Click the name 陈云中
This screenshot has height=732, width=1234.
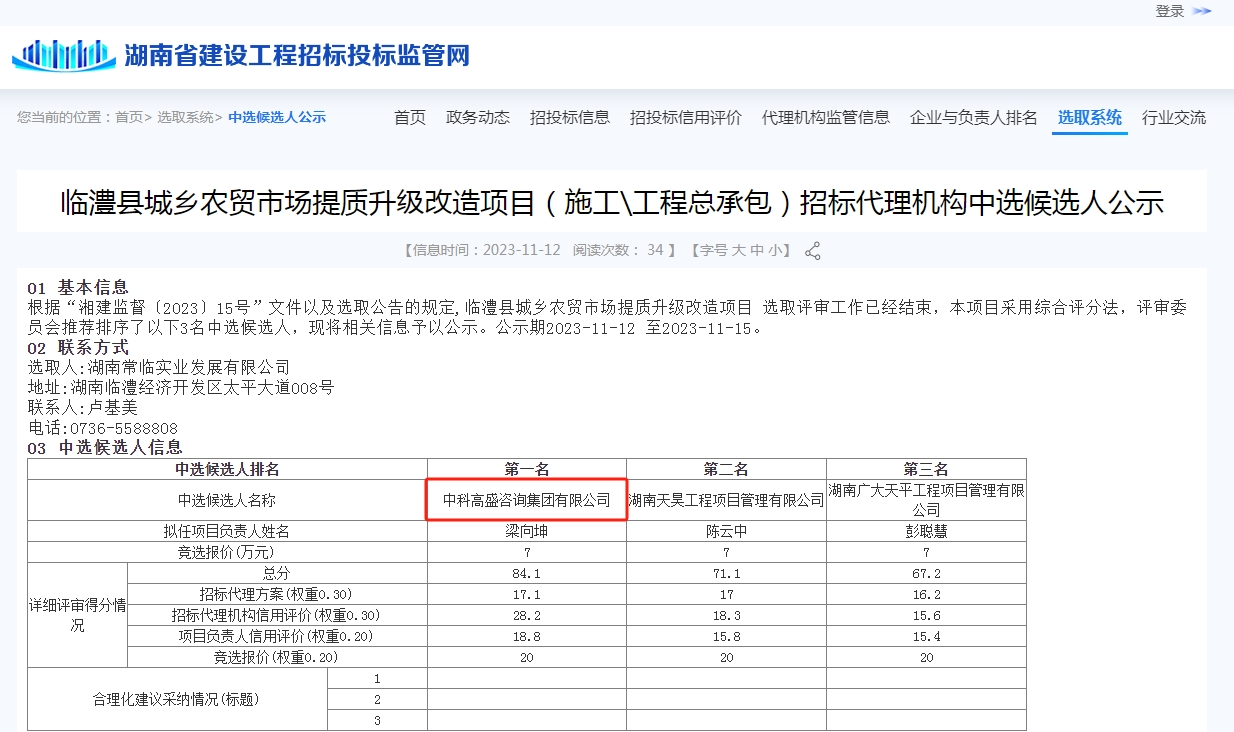coord(726,531)
